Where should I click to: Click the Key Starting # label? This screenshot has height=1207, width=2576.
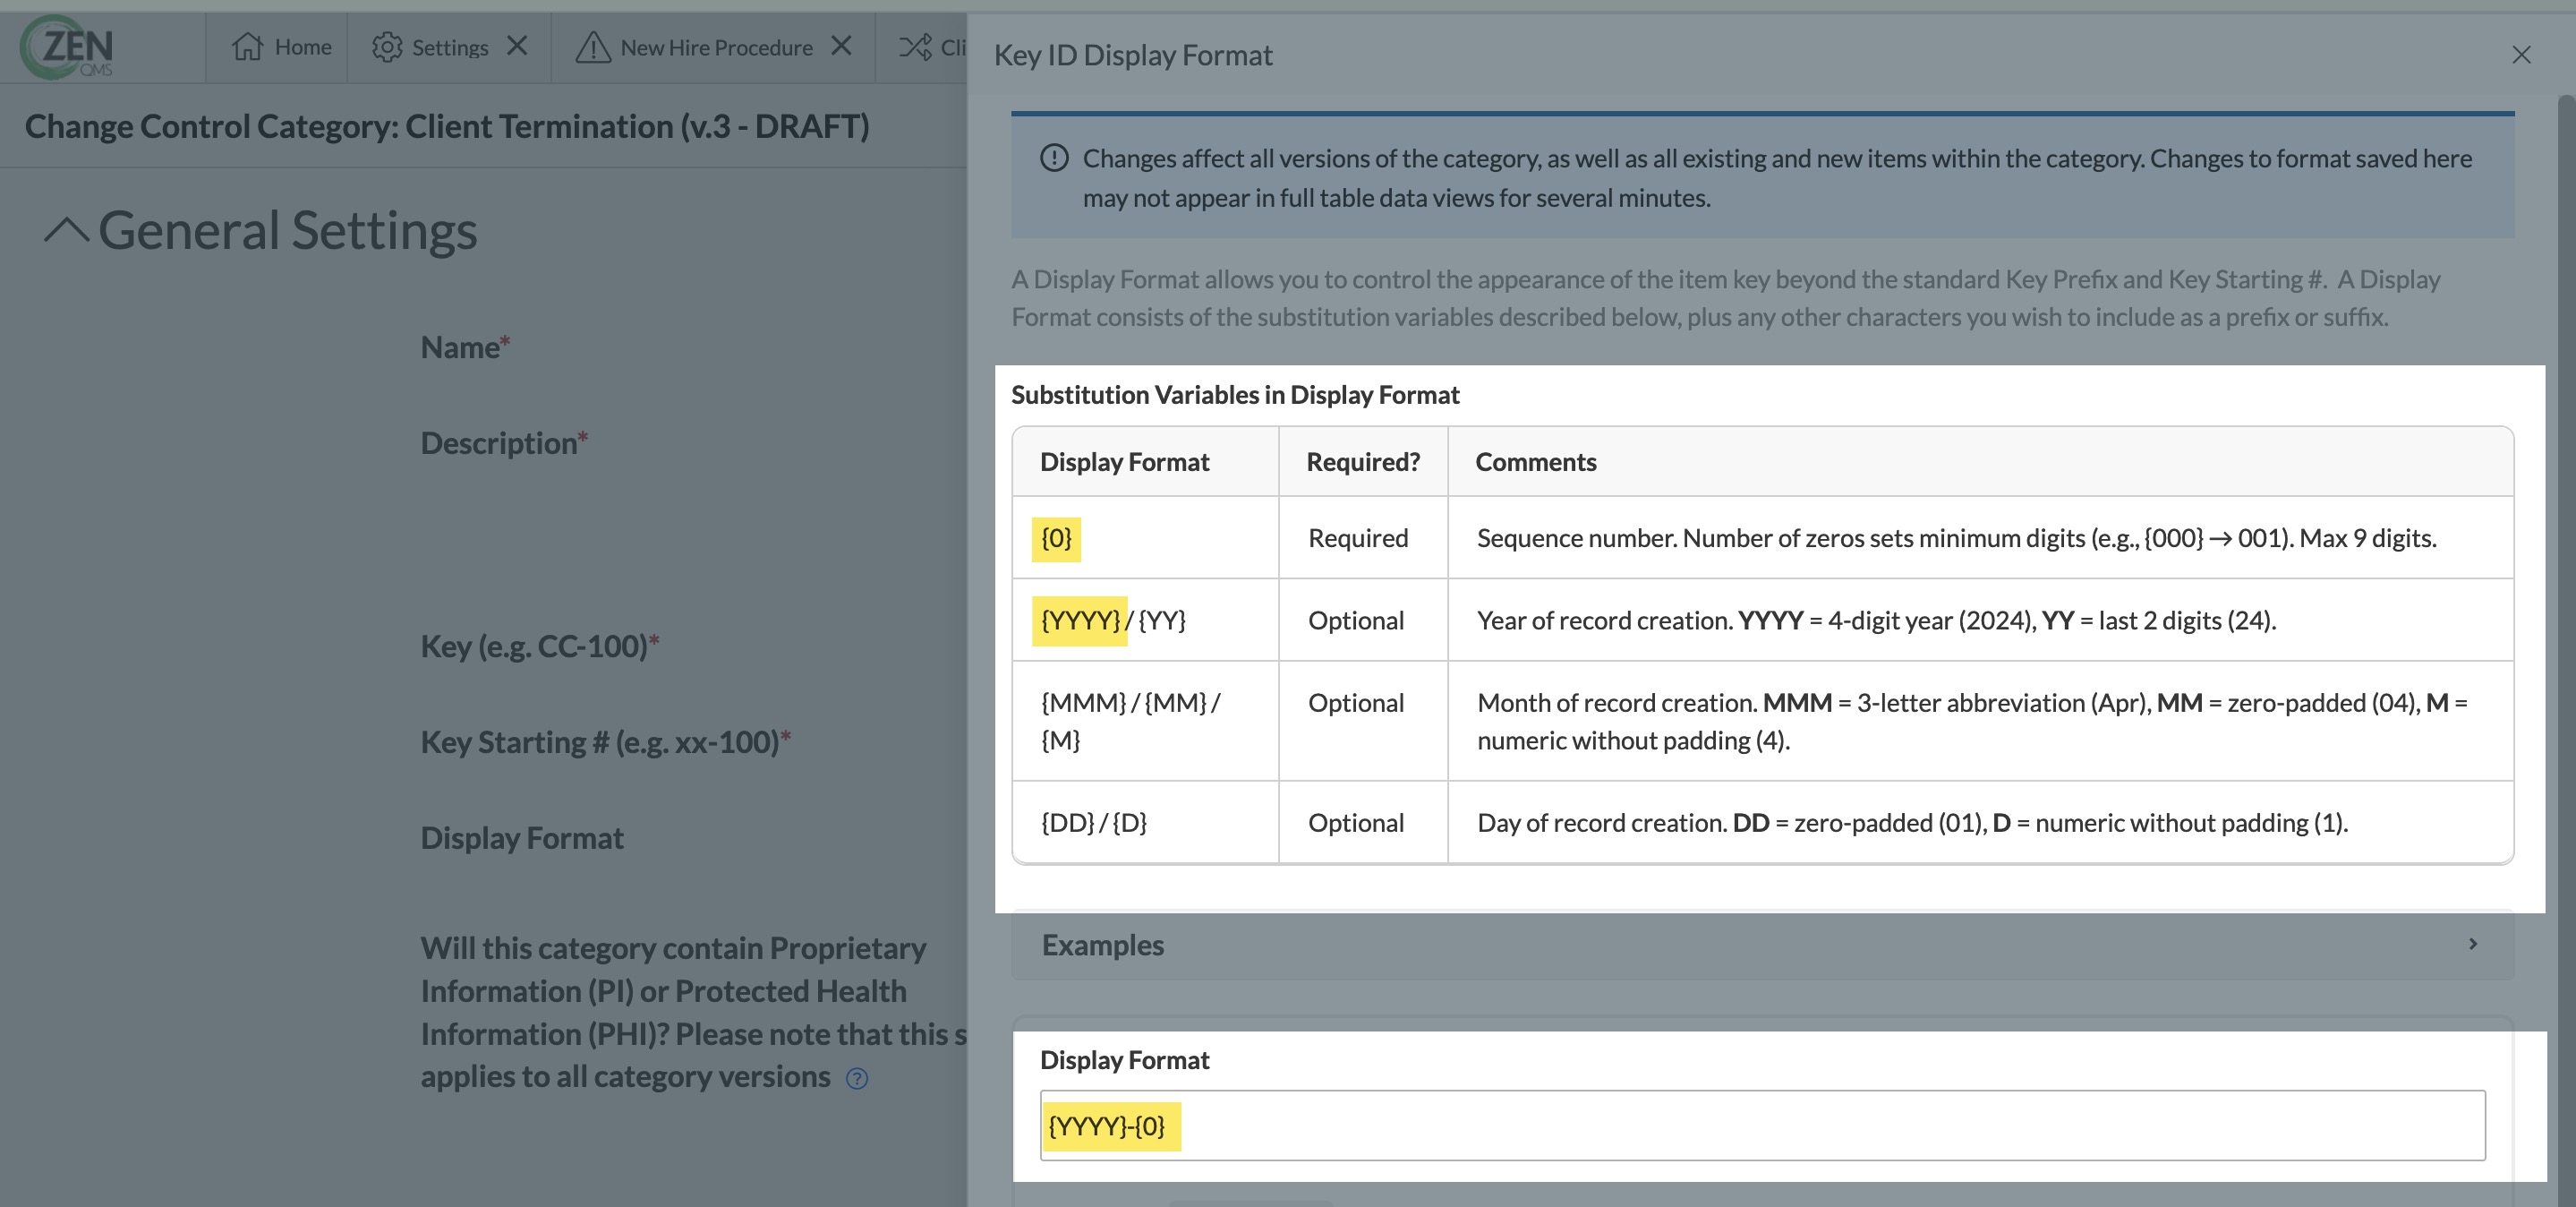tap(606, 742)
